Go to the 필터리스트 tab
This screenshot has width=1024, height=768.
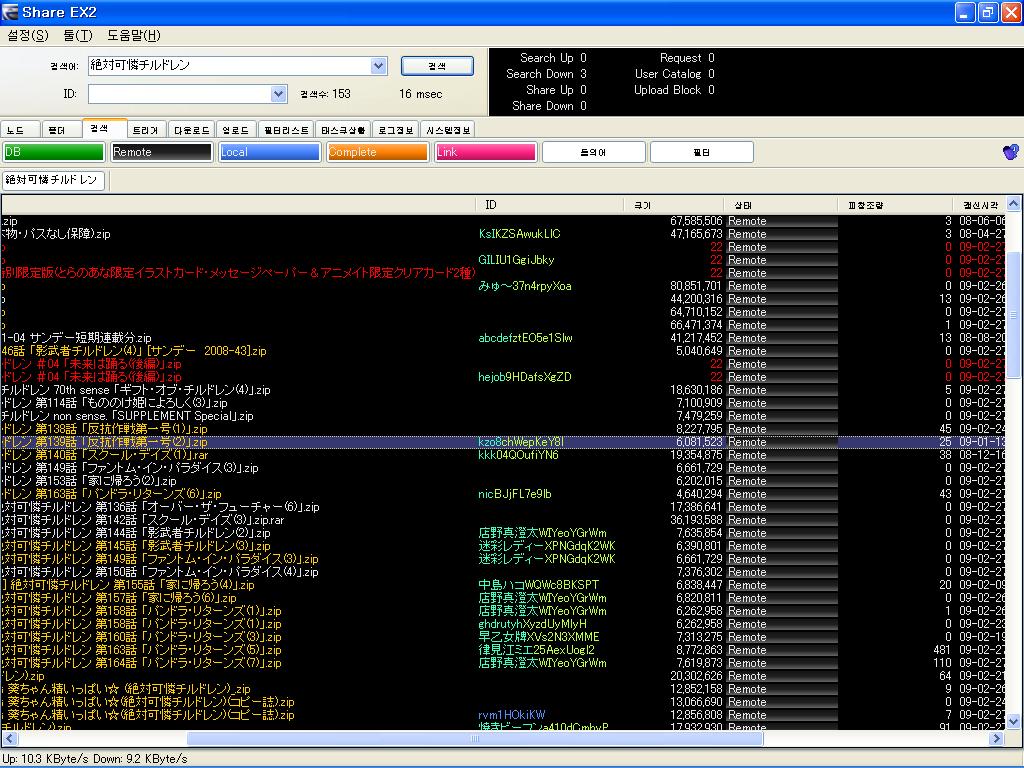[x=286, y=130]
